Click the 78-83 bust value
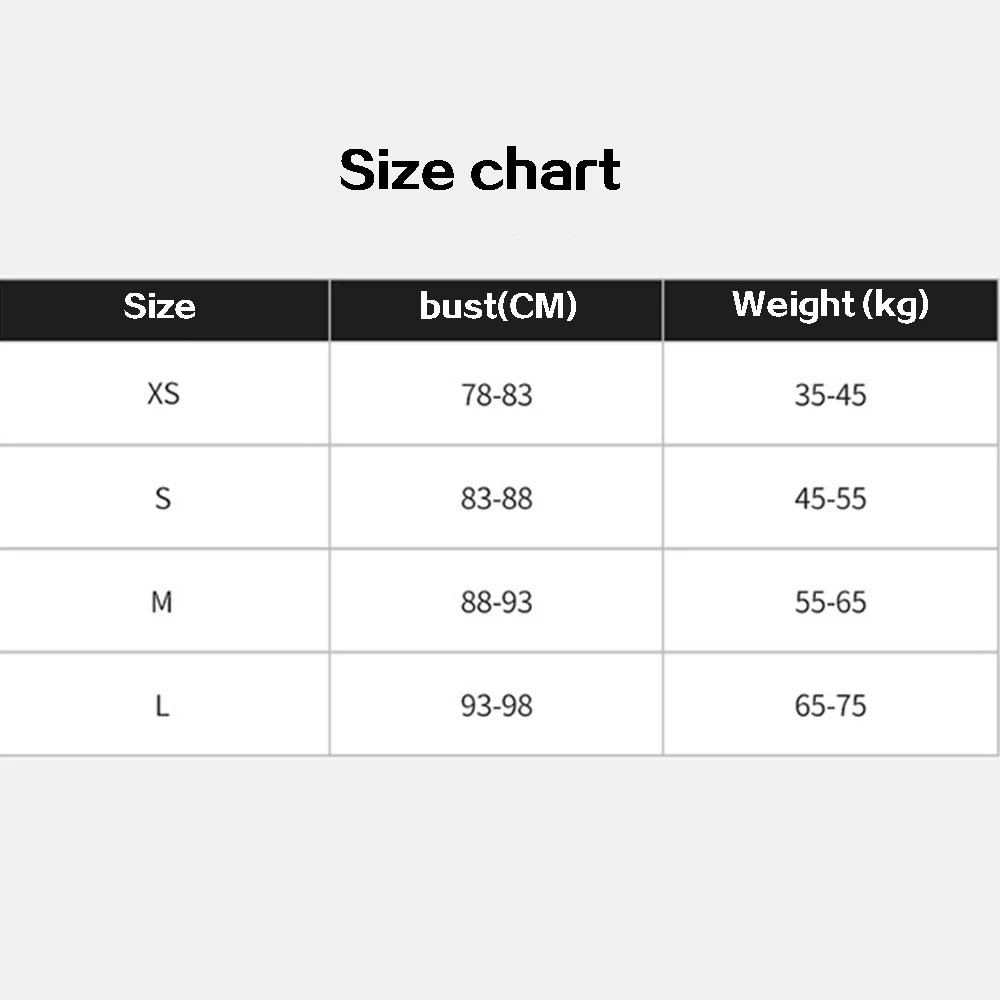1000x1000 pixels. [x=497, y=395]
